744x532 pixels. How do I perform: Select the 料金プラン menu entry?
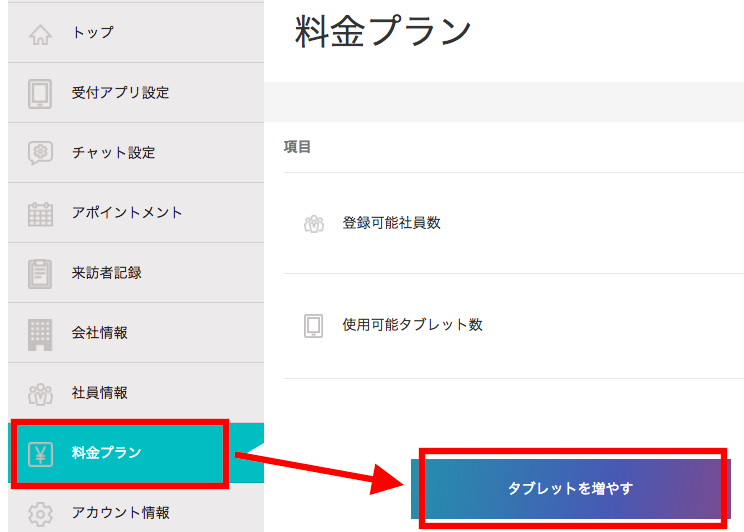[106, 453]
